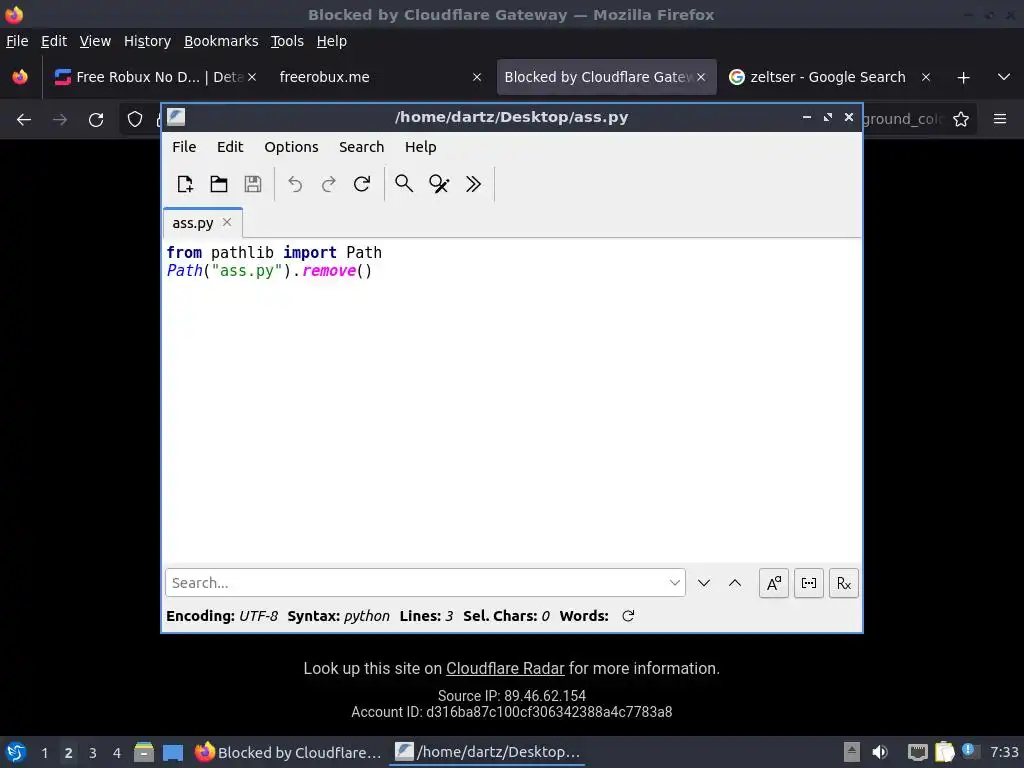Bookmark this page with the star

coord(961,120)
